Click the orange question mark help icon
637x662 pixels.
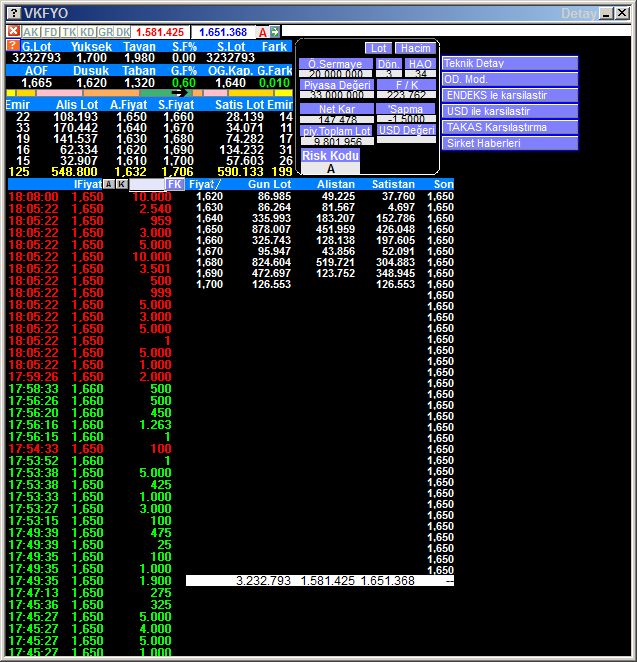[x=12, y=46]
